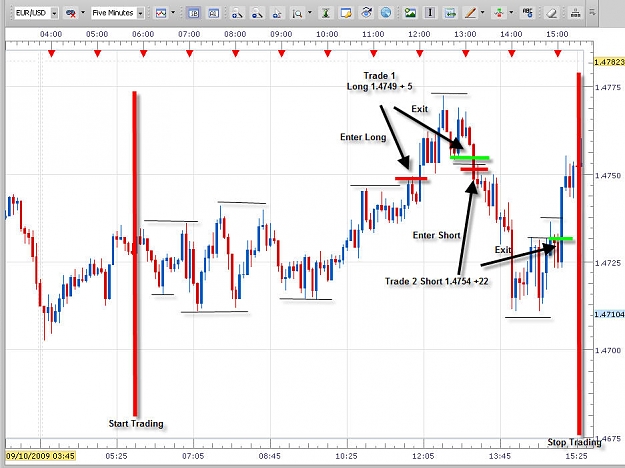Select the zoom in magnifier tool
The image size is (625, 468).
click(237, 13)
